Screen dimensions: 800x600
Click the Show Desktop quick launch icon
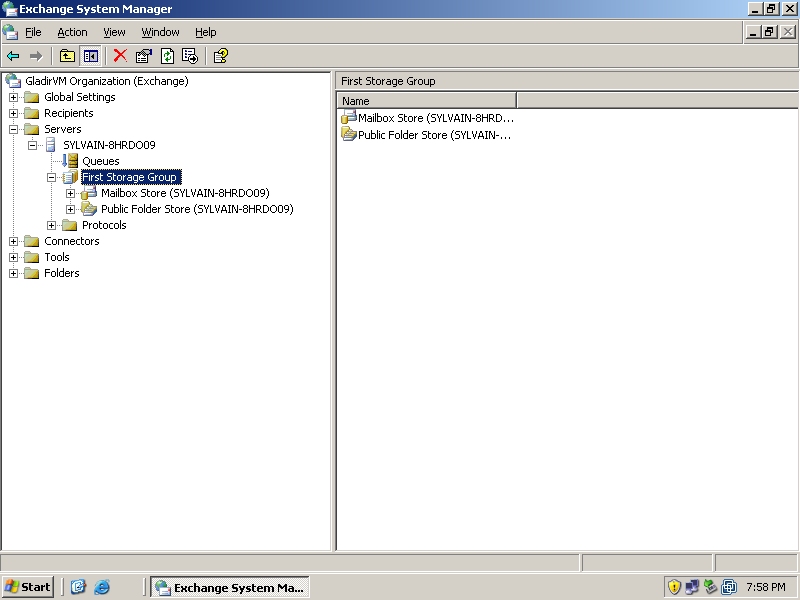78,587
